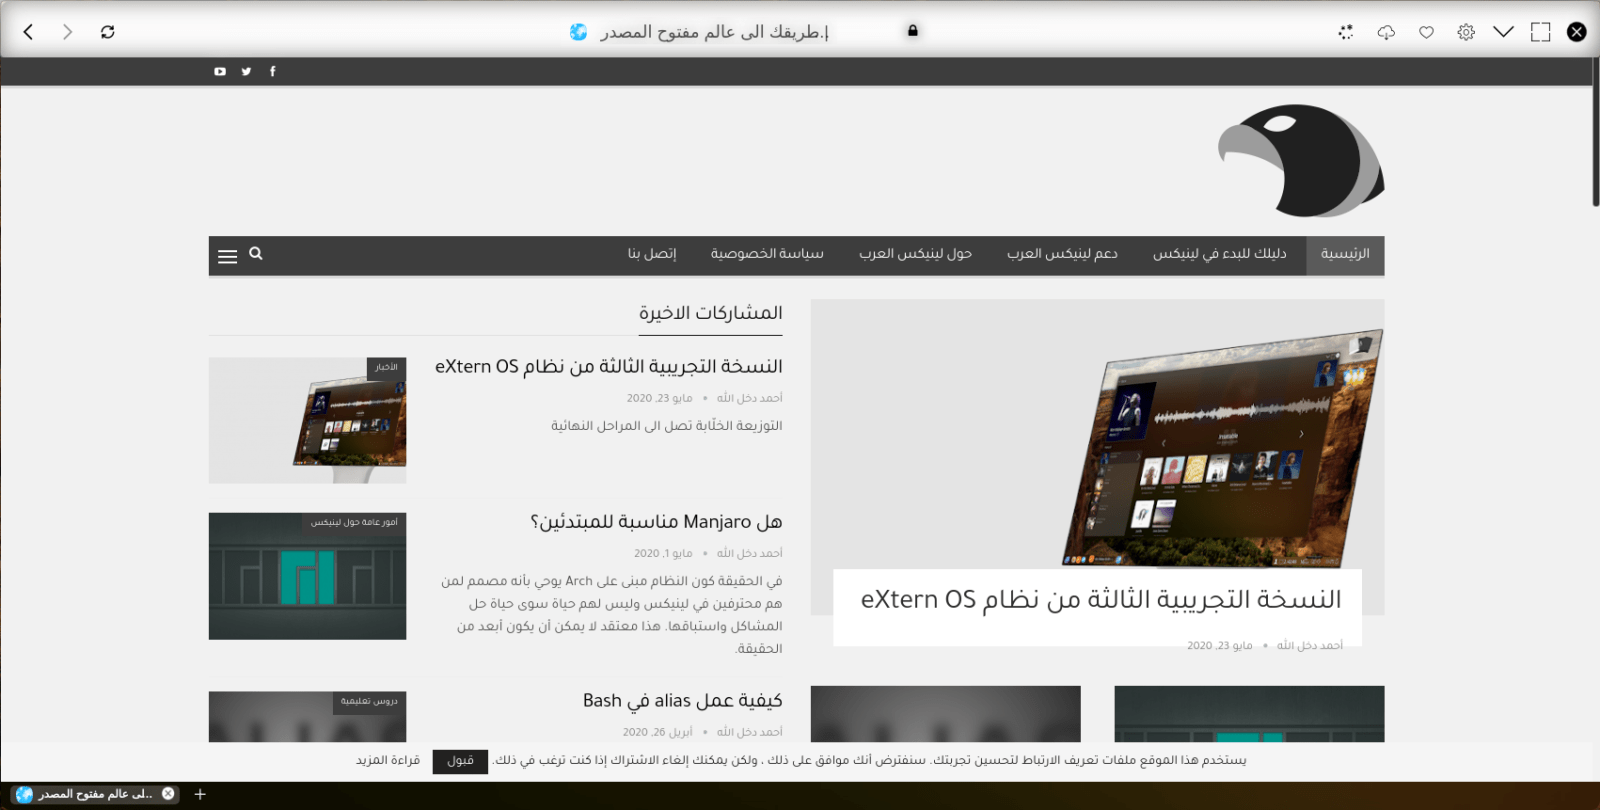
Task: Click the المشاركات الاخيرة section heading
Action: (x=711, y=313)
